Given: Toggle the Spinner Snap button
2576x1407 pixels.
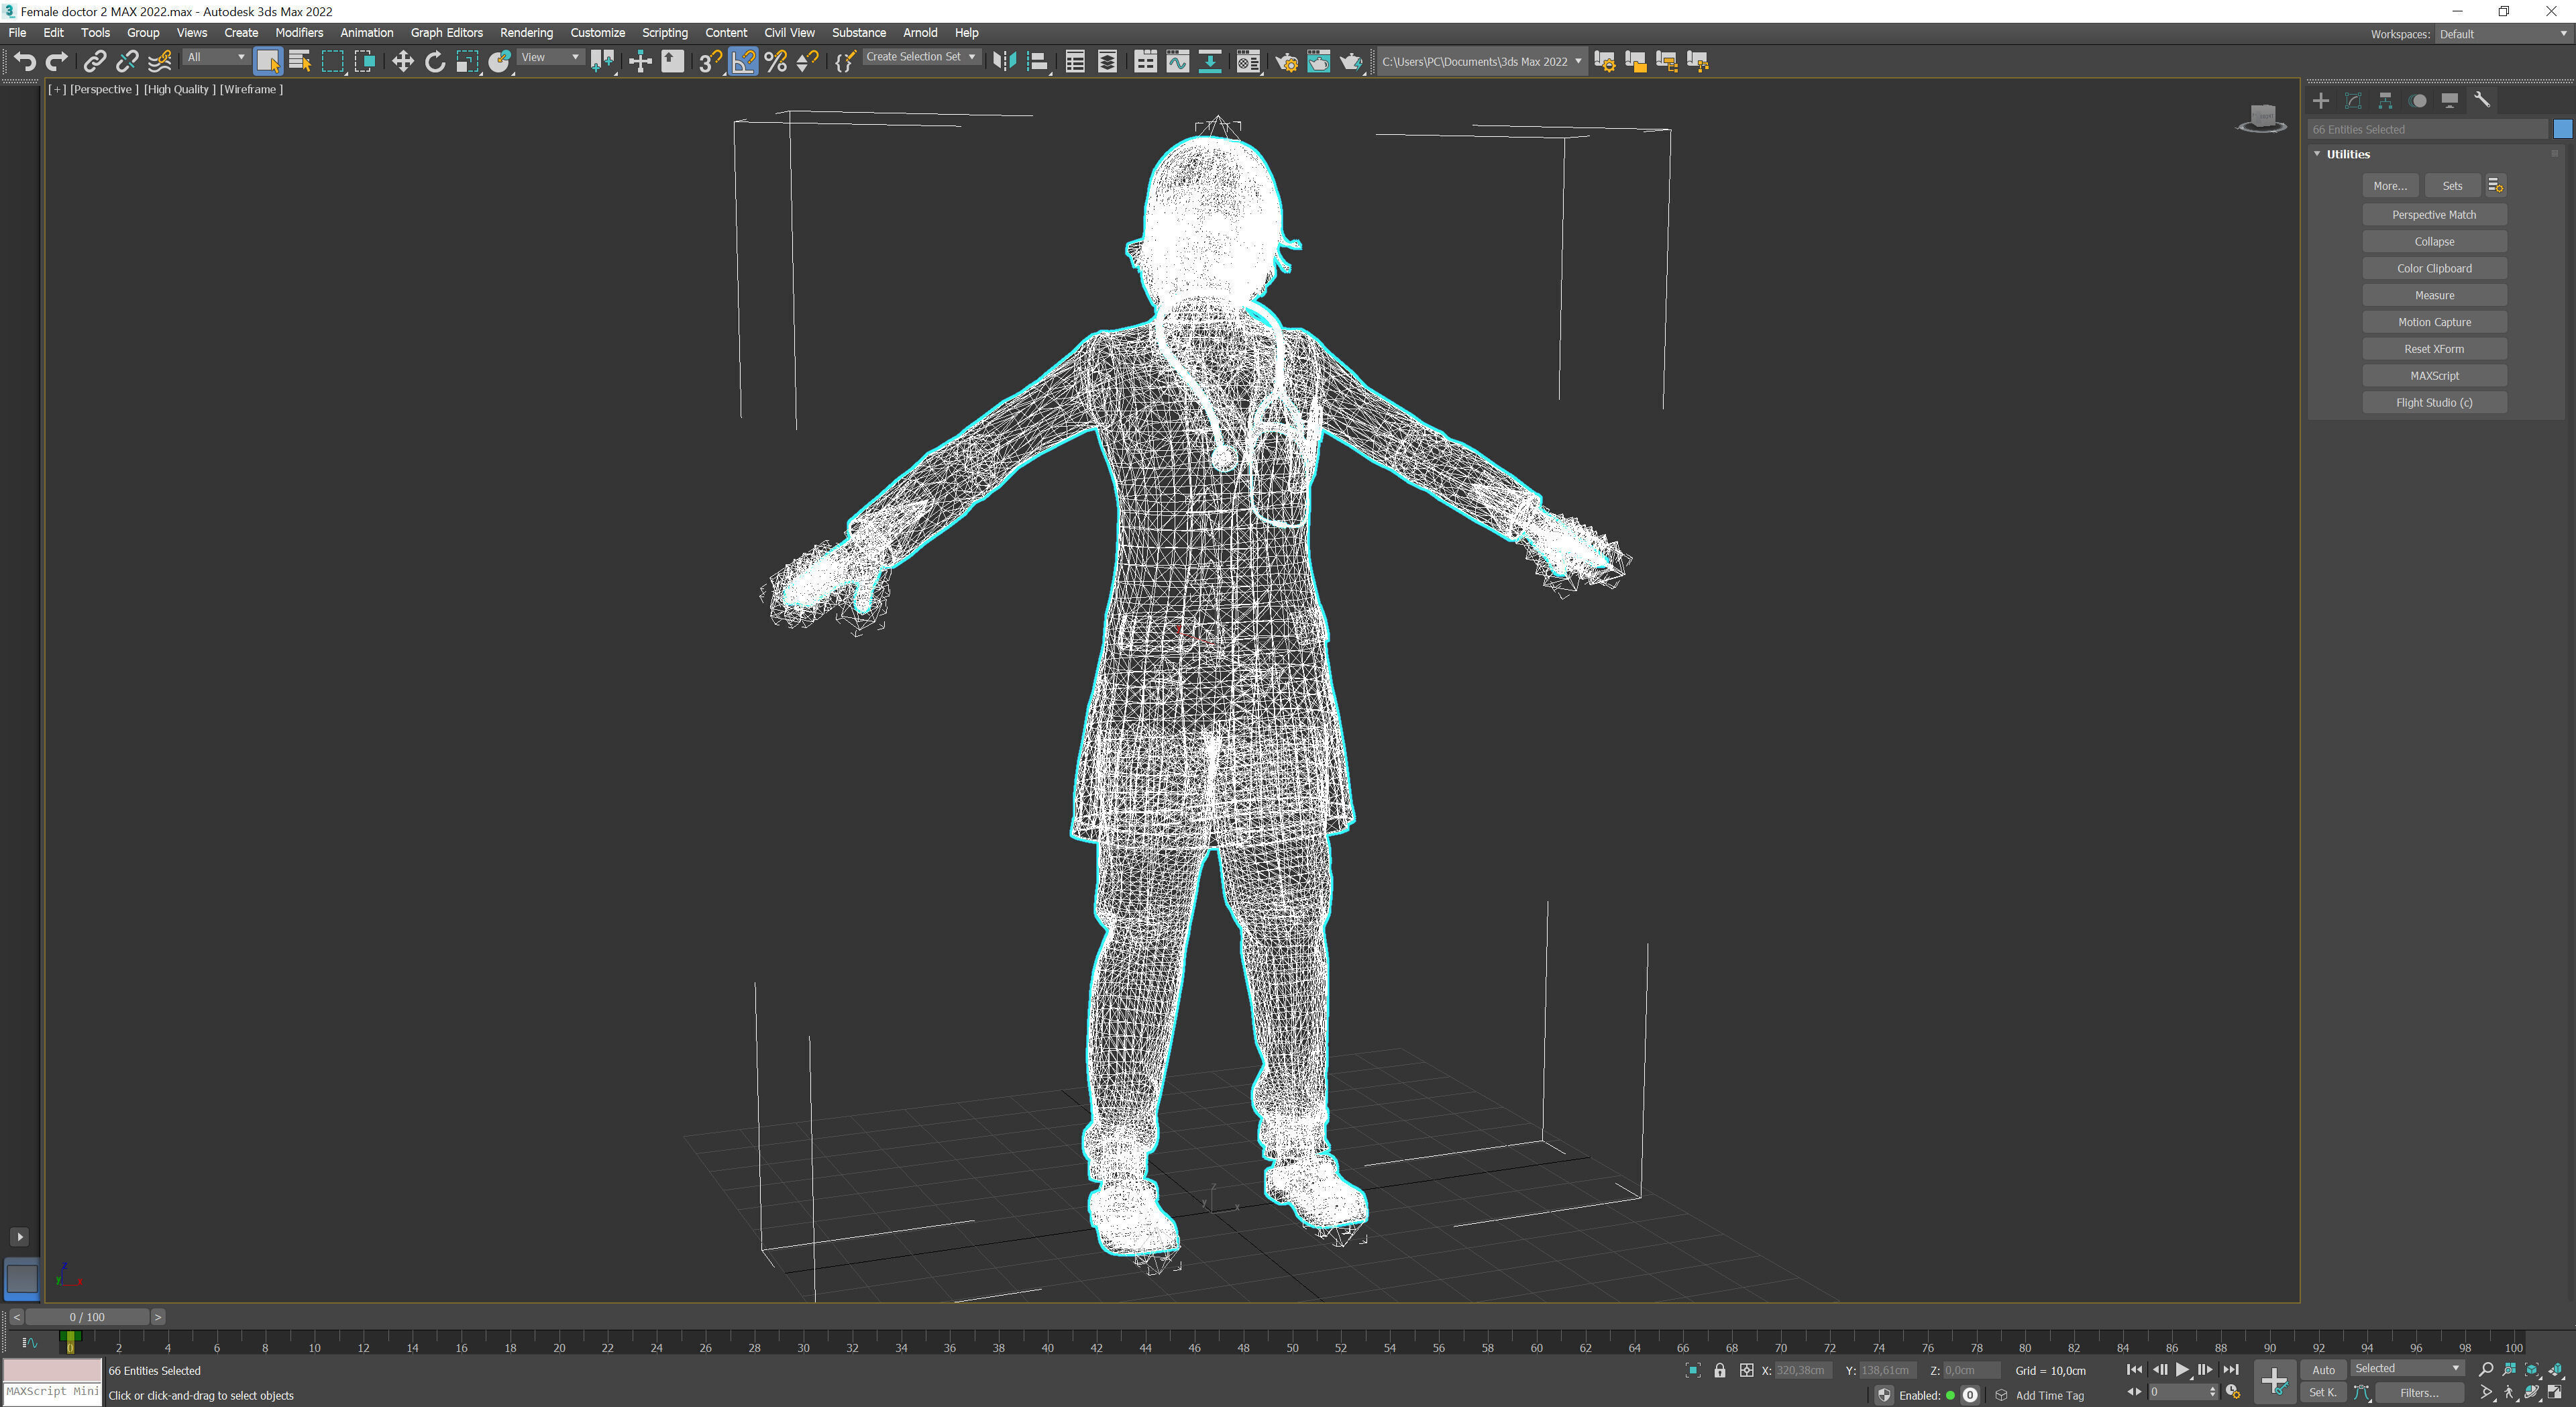Looking at the screenshot, I should (807, 62).
